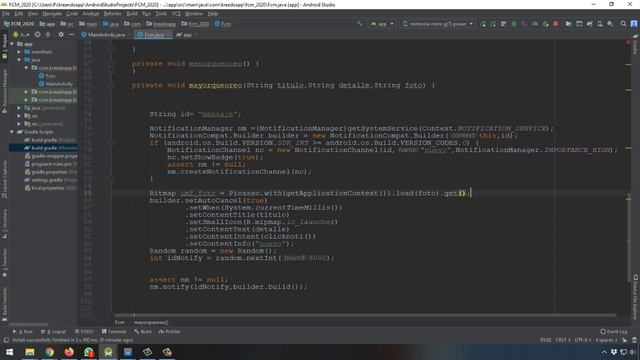The height and width of the screenshot is (360, 640).
Task: Open the VCS menu
Action: (x=176, y=14)
